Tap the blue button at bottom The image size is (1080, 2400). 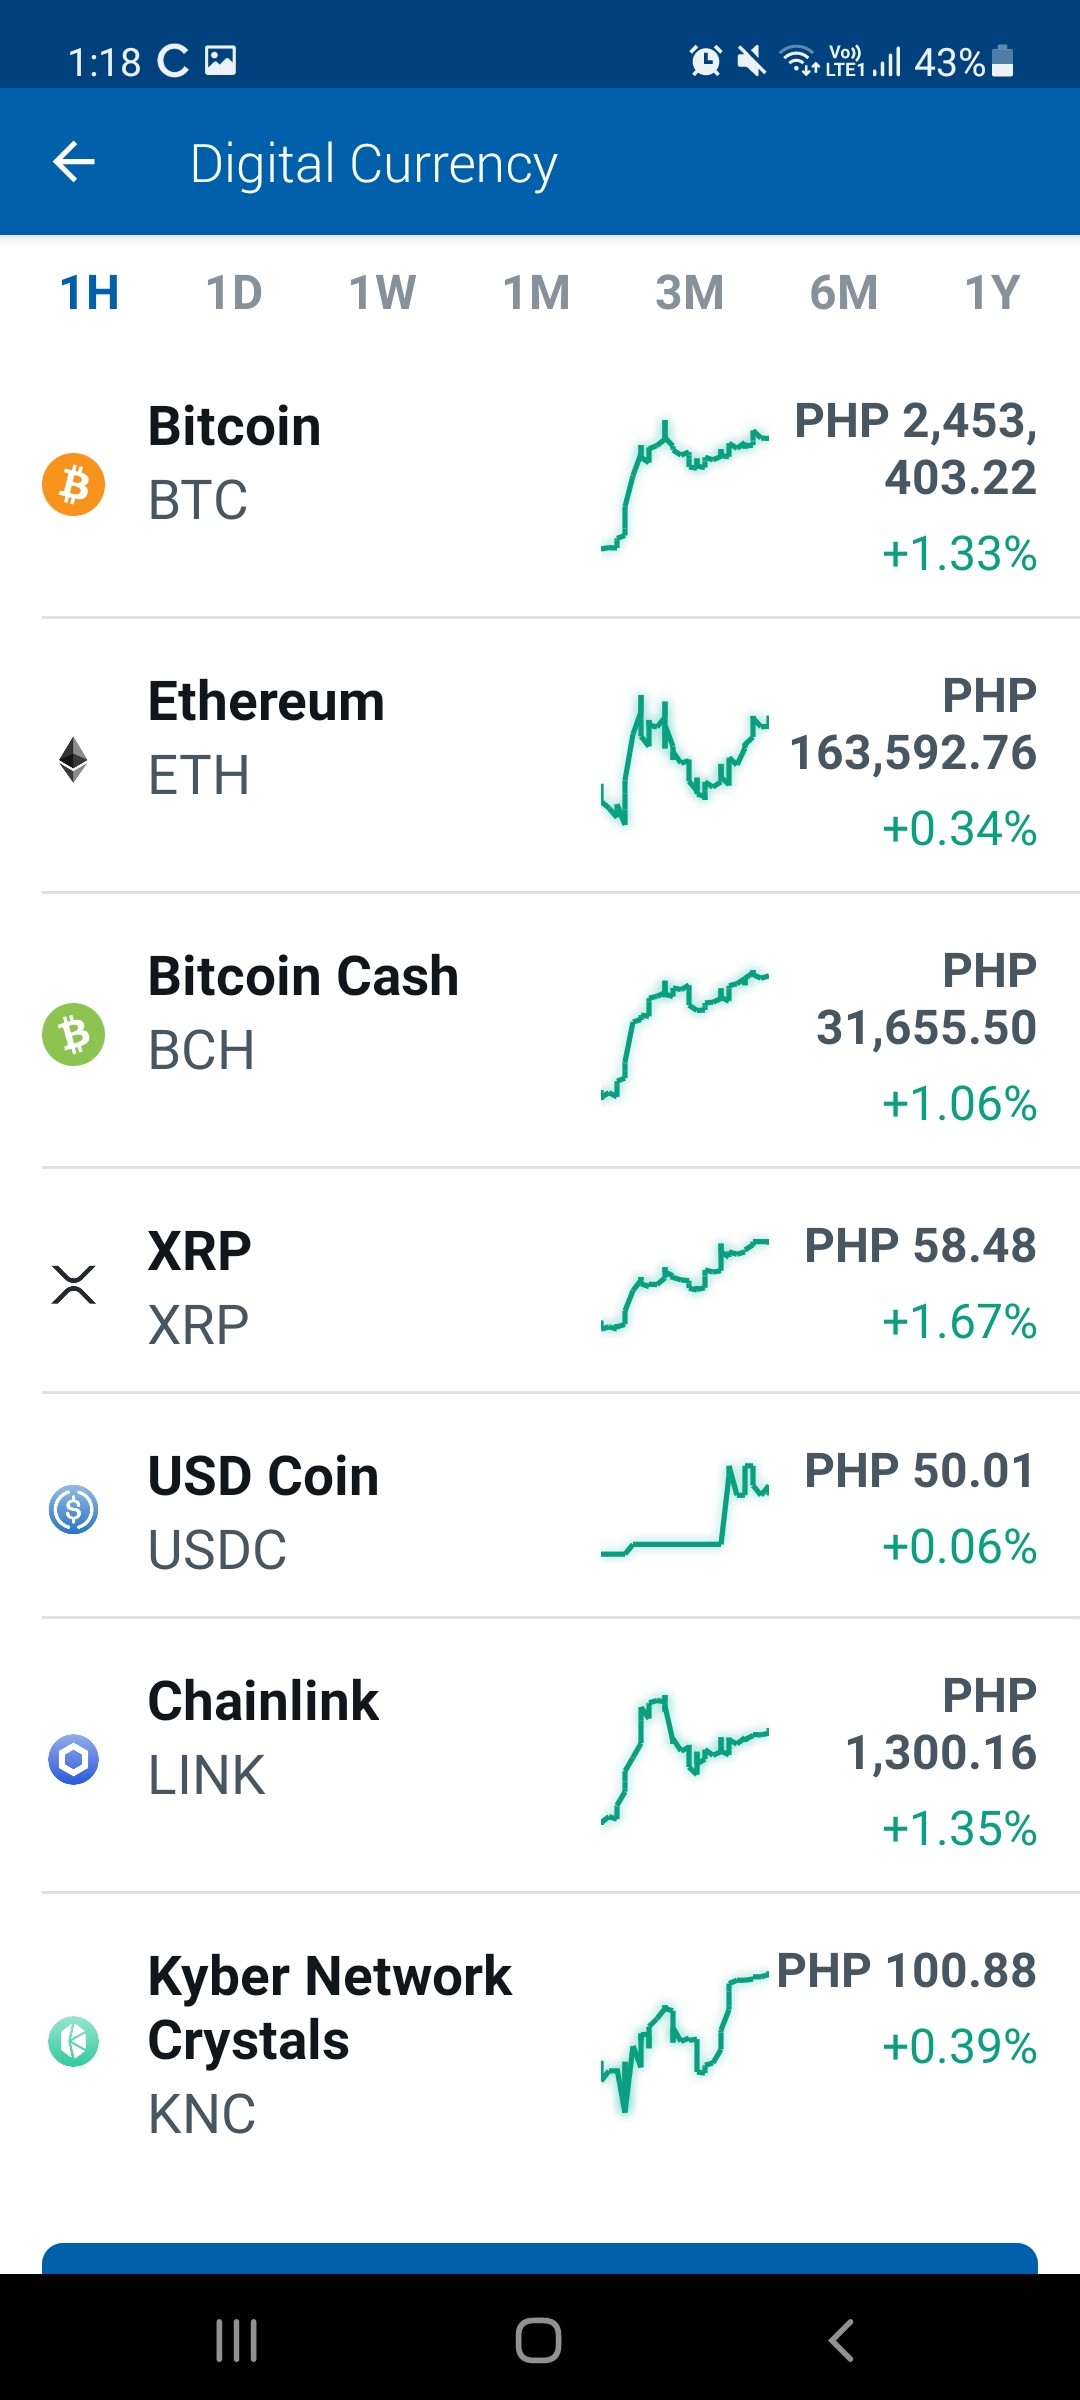[540, 2258]
